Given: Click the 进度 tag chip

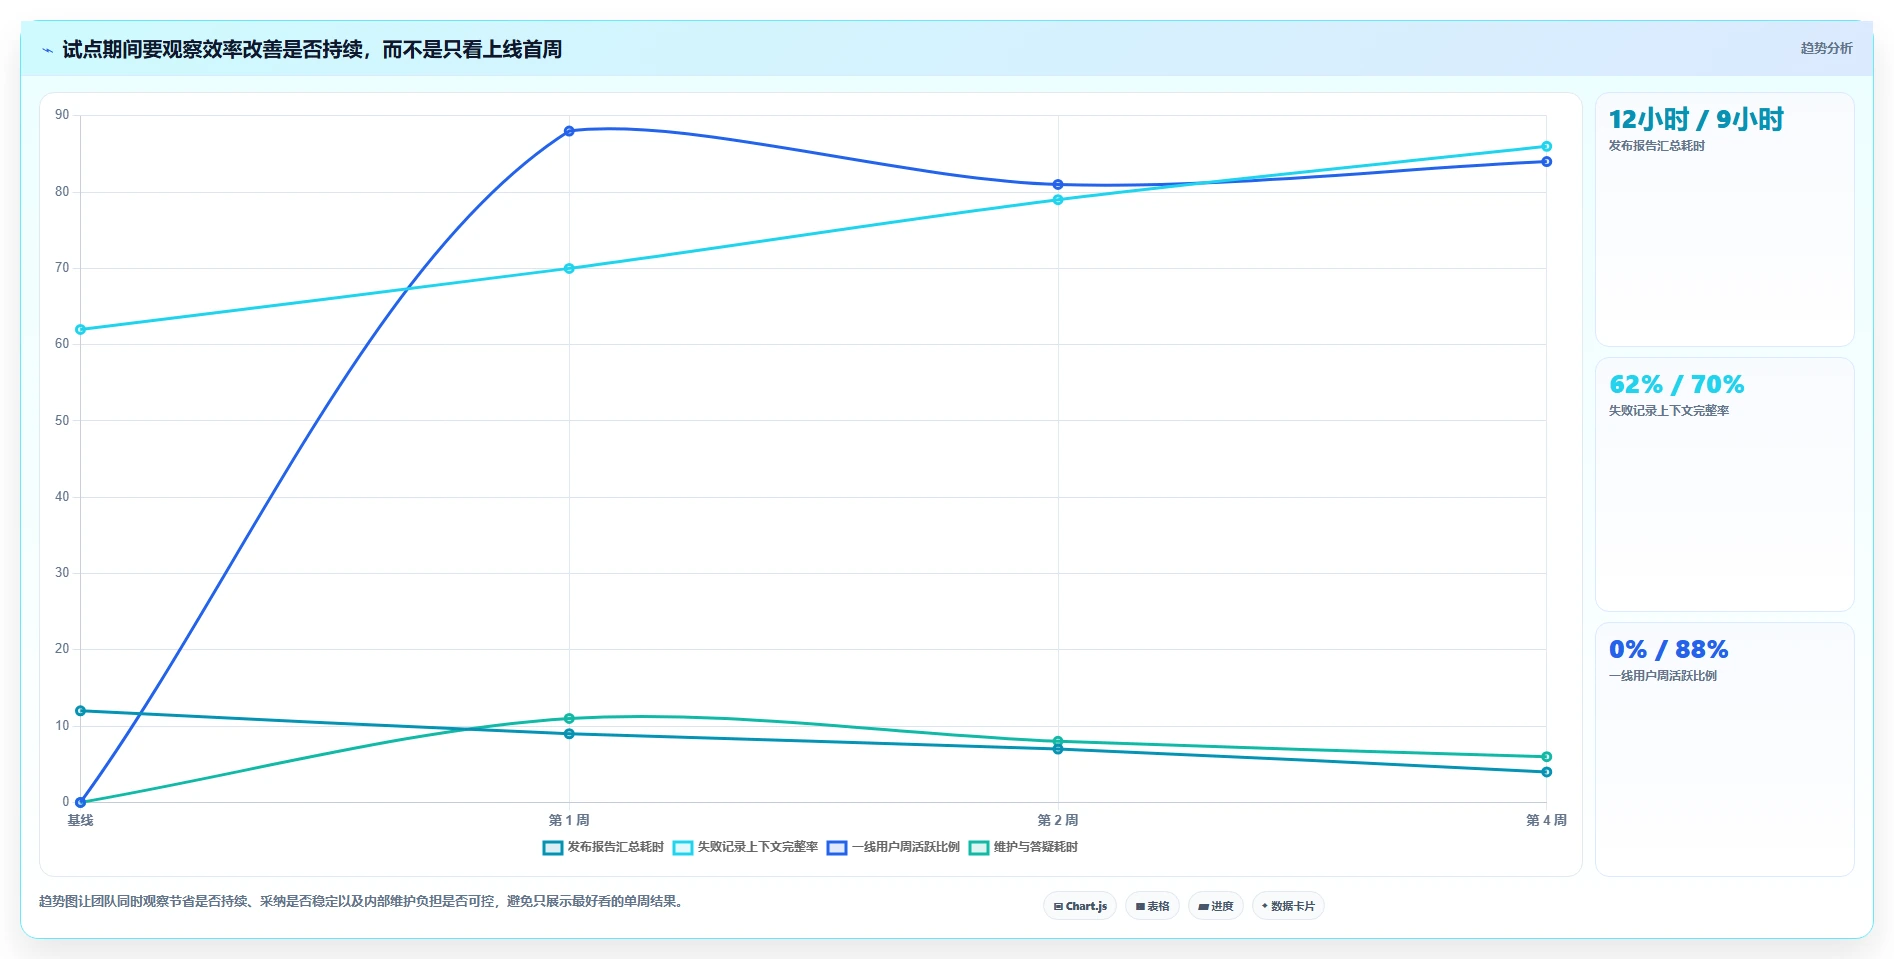Looking at the screenshot, I should coord(1216,906).
